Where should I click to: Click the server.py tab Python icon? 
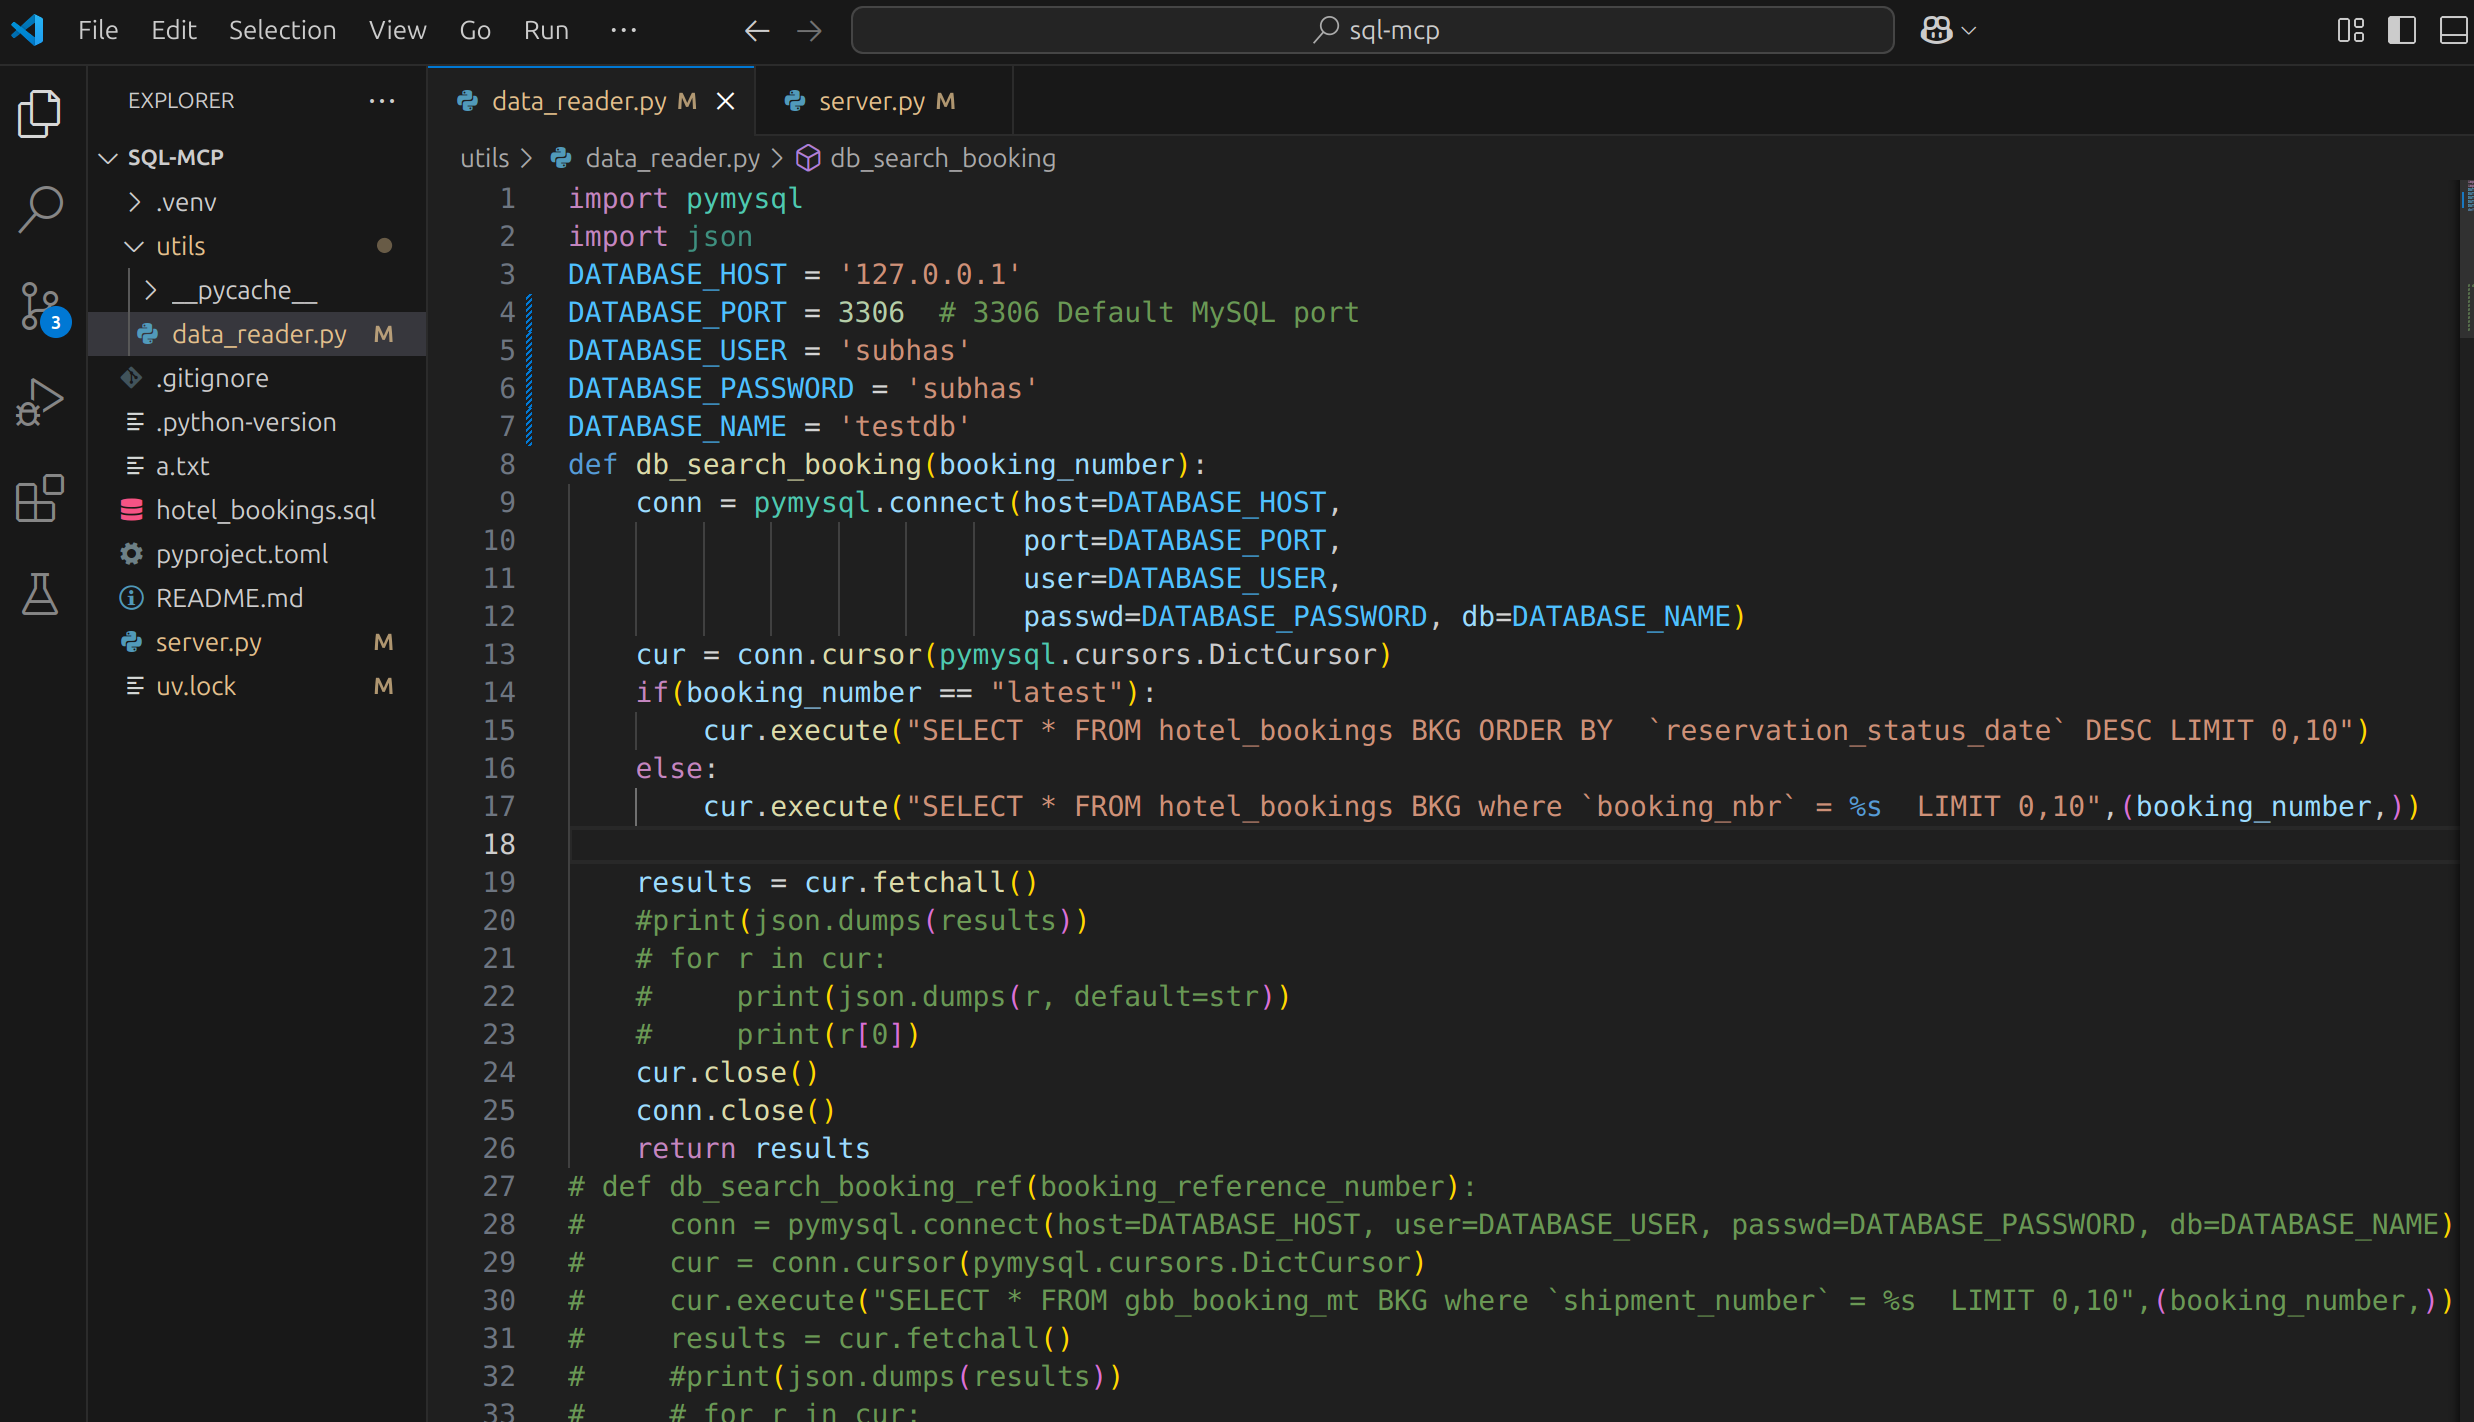click(x=795, y=101)
